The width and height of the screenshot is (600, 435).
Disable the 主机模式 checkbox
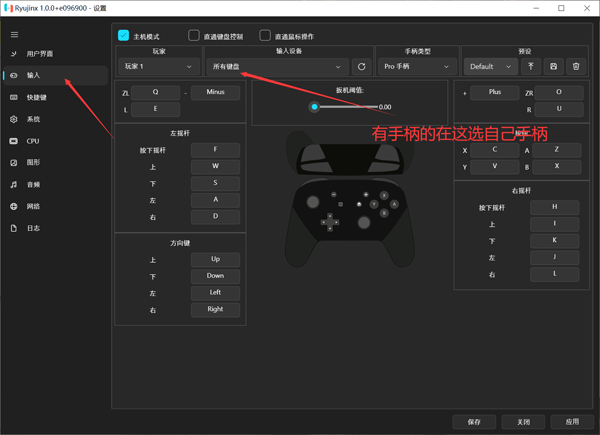pos(124,36)
